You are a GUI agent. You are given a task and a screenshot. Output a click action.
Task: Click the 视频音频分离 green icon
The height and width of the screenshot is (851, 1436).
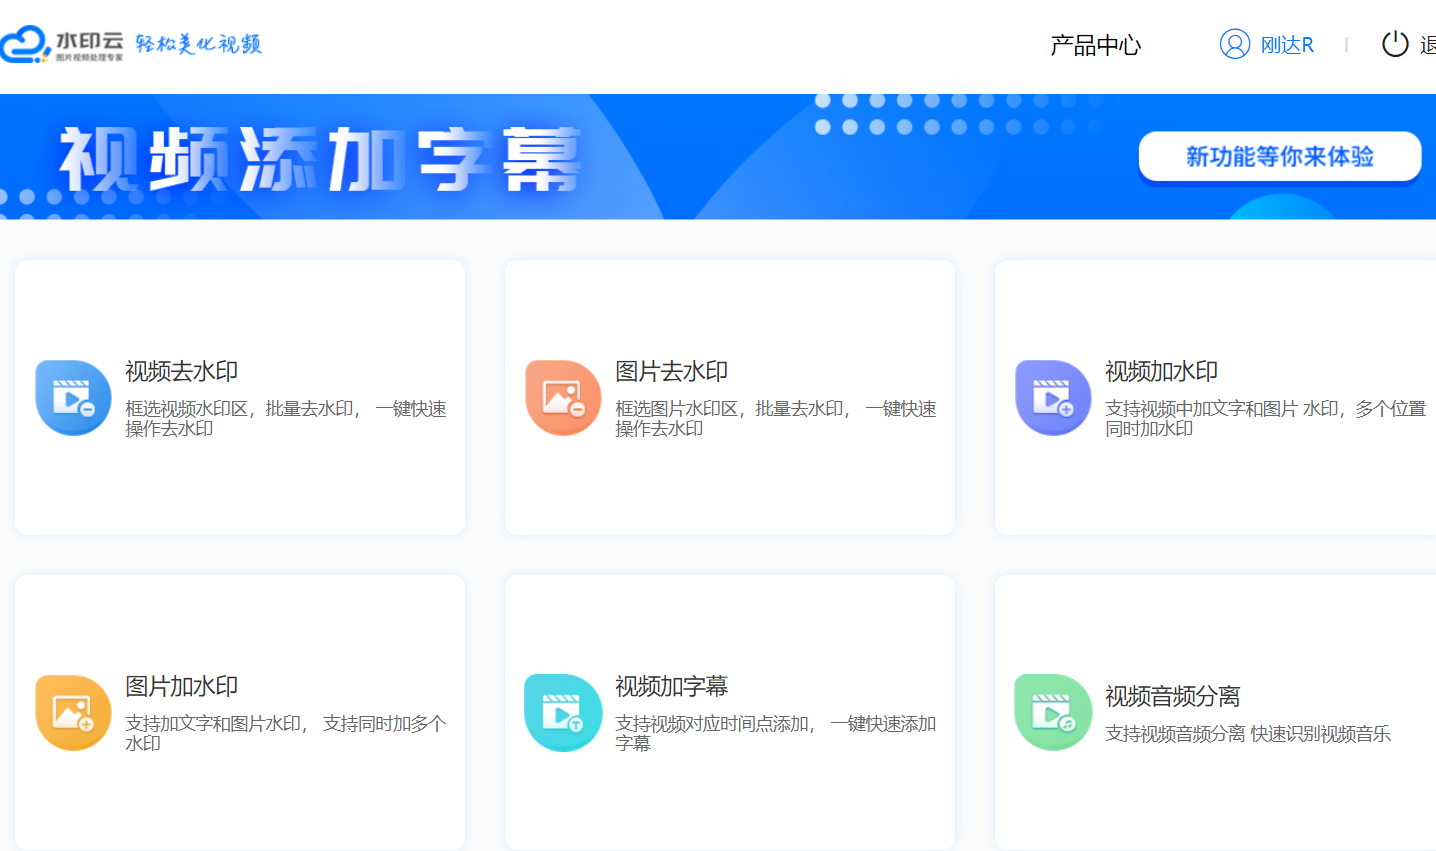1053,713
